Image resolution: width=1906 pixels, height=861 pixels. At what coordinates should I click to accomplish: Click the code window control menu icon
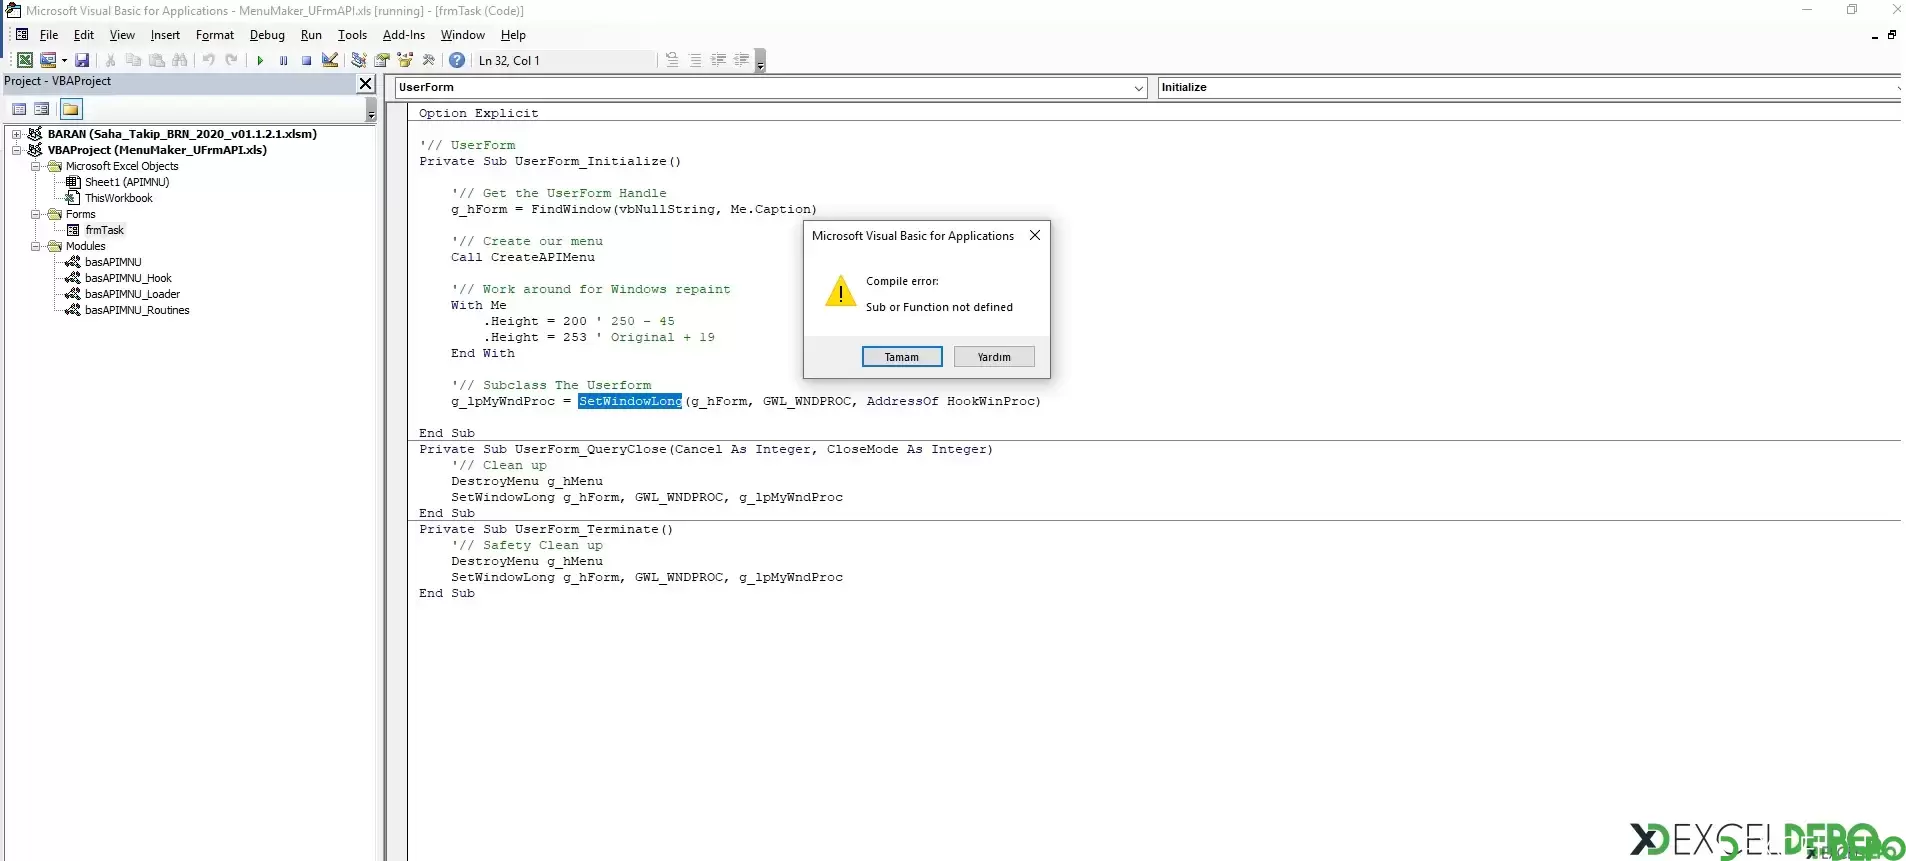click(22, 35)
